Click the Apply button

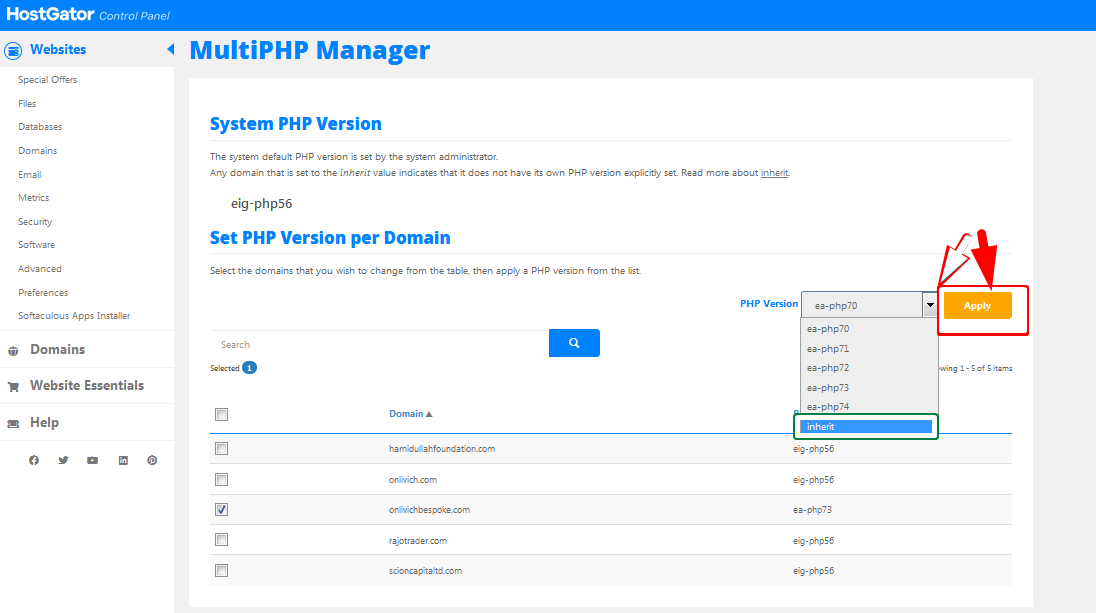pyautogui.click(x=977, y=305)
